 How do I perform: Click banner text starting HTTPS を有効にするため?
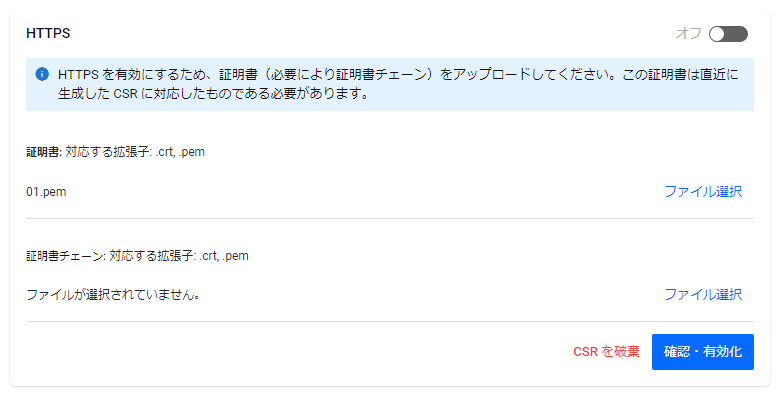click(x=398, y=75)
